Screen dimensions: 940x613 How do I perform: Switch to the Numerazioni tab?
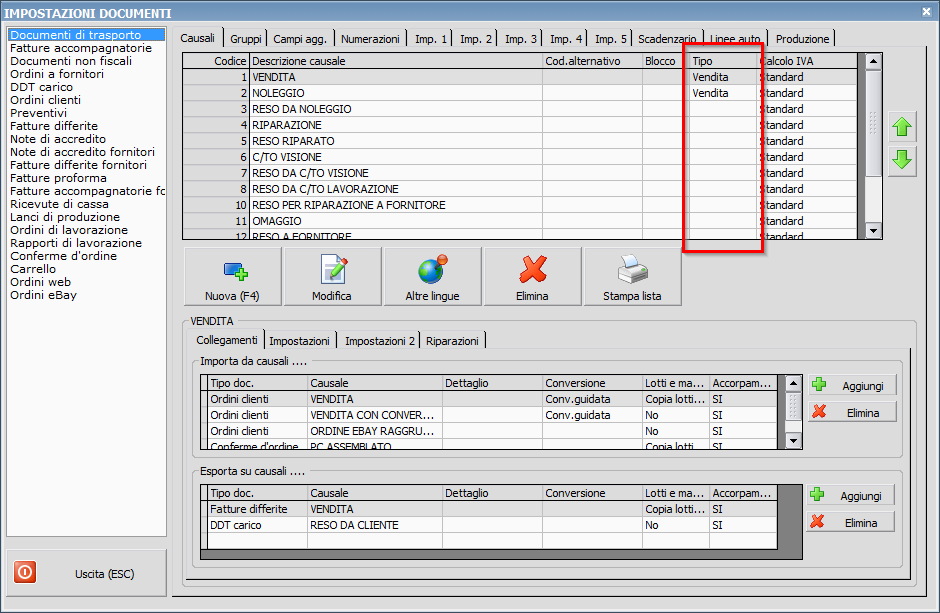[x=370, y=39]
